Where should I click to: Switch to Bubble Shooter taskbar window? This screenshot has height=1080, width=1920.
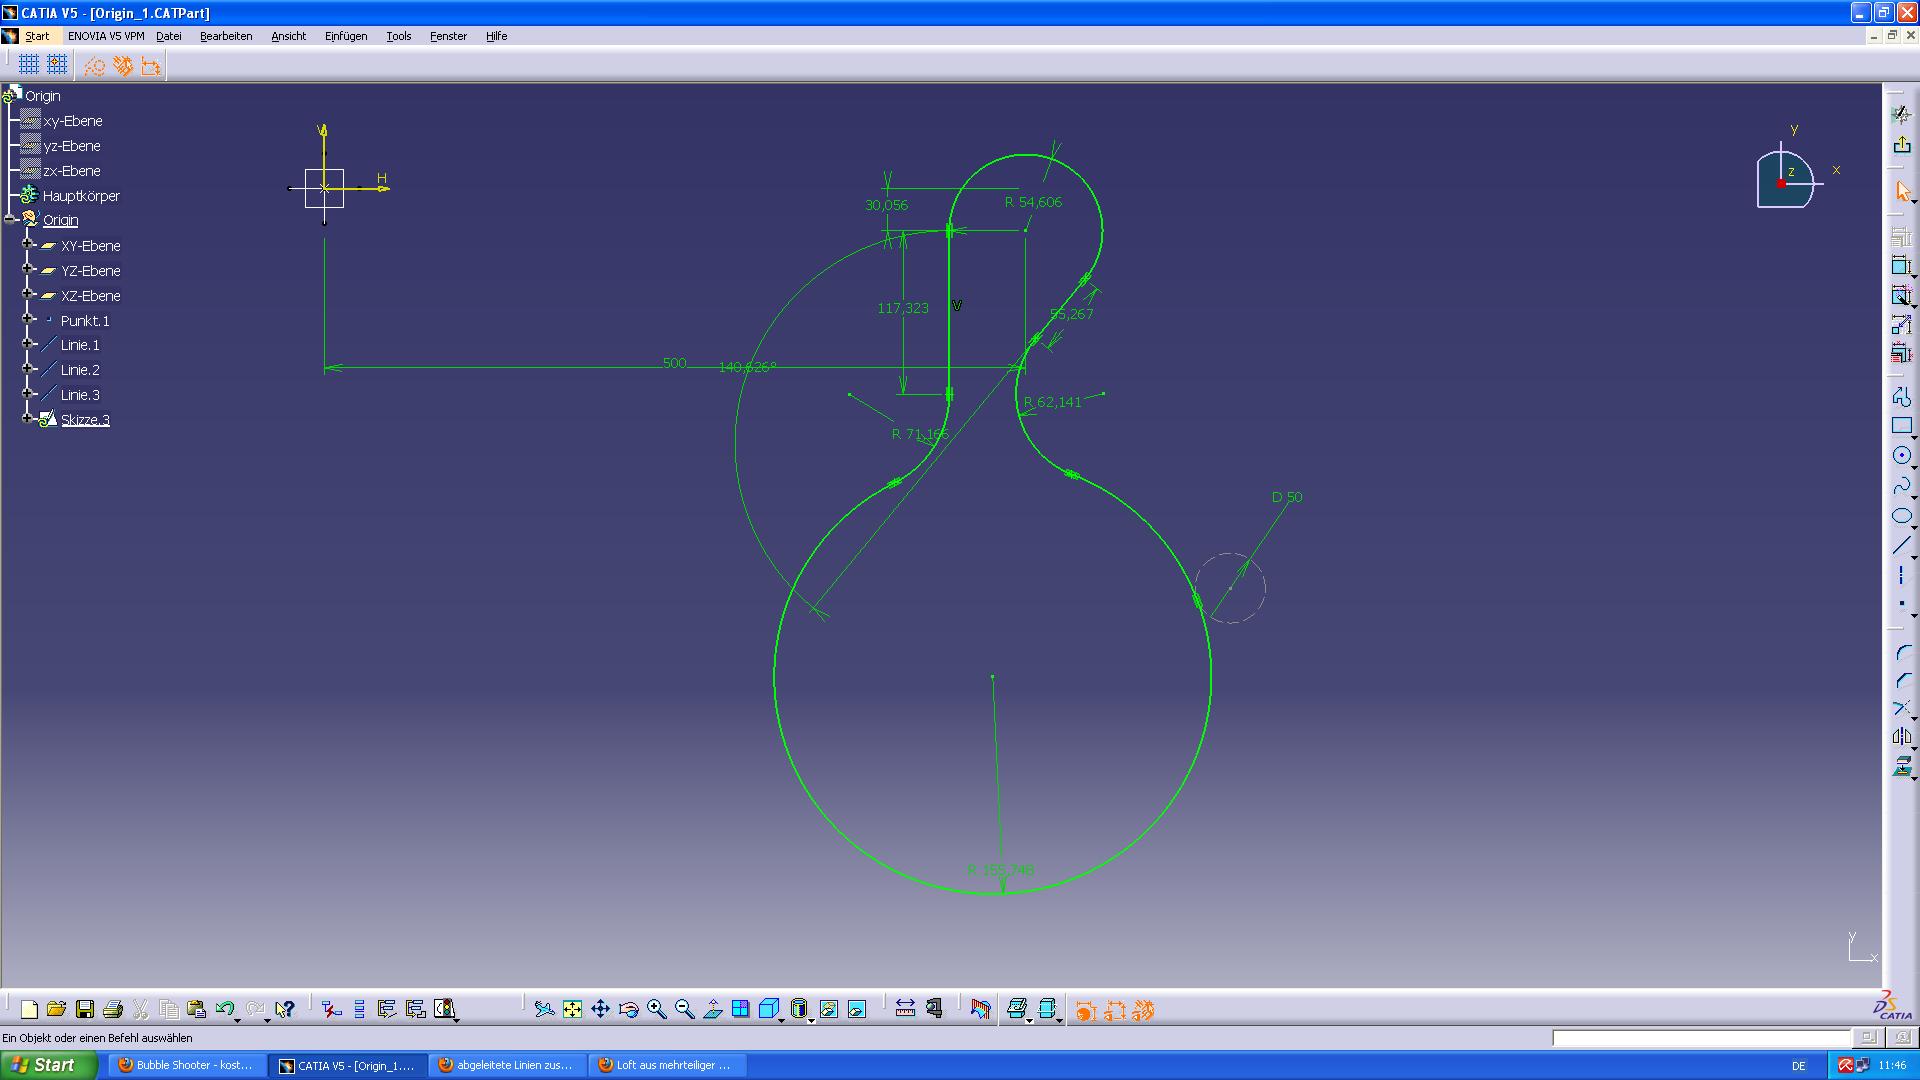tap(187, 1065)
